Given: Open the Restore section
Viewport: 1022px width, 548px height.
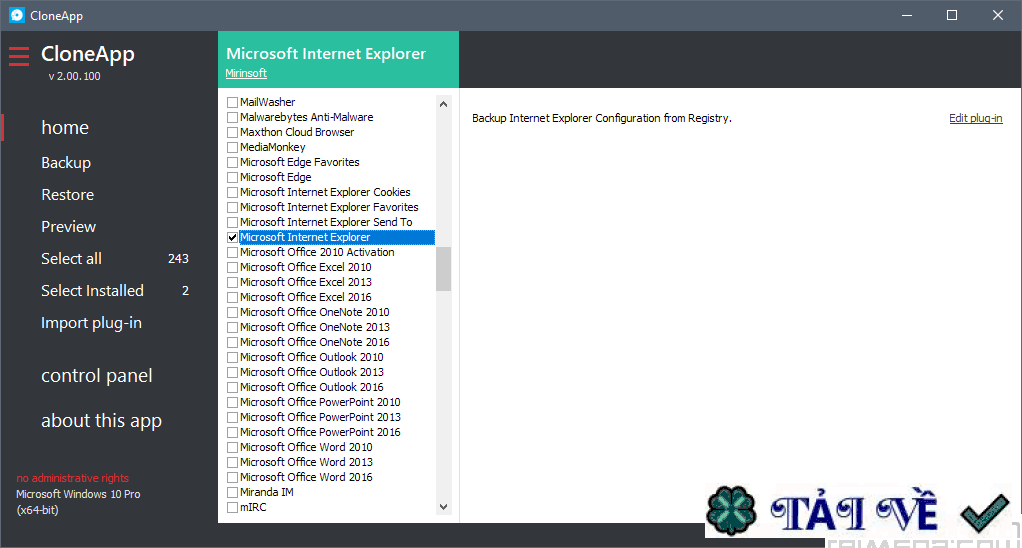Looking at the screenshot, I should tap(67, 195).
